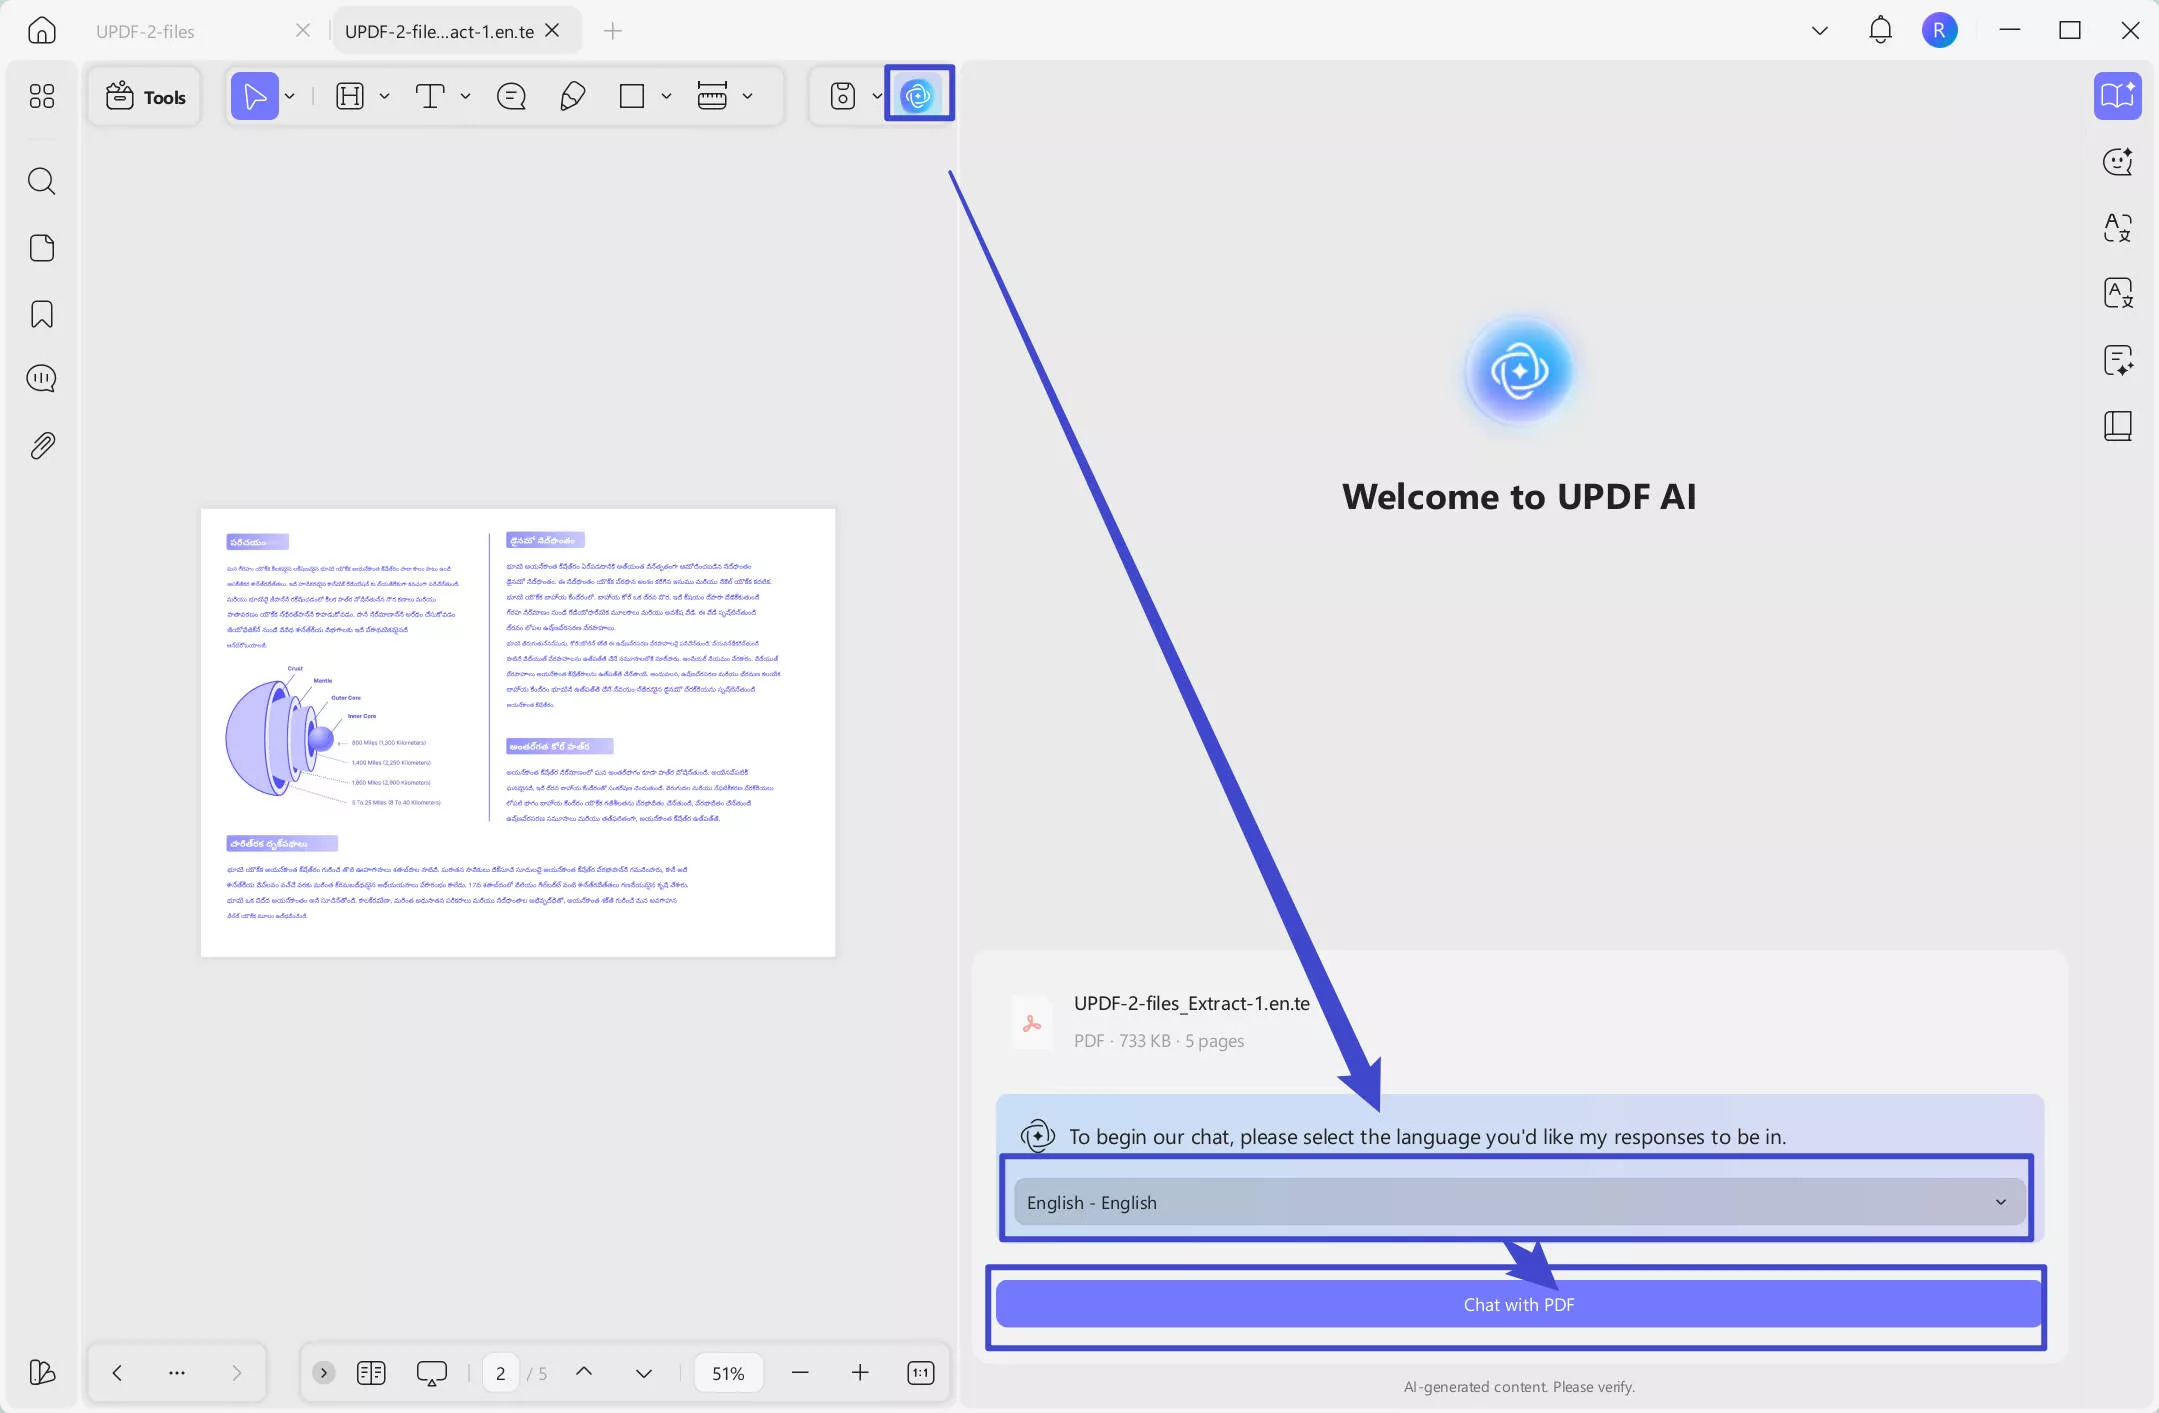Expand the shape tool dropdown
This screenshot has height=1413, width=2159.
pos(666,96)
